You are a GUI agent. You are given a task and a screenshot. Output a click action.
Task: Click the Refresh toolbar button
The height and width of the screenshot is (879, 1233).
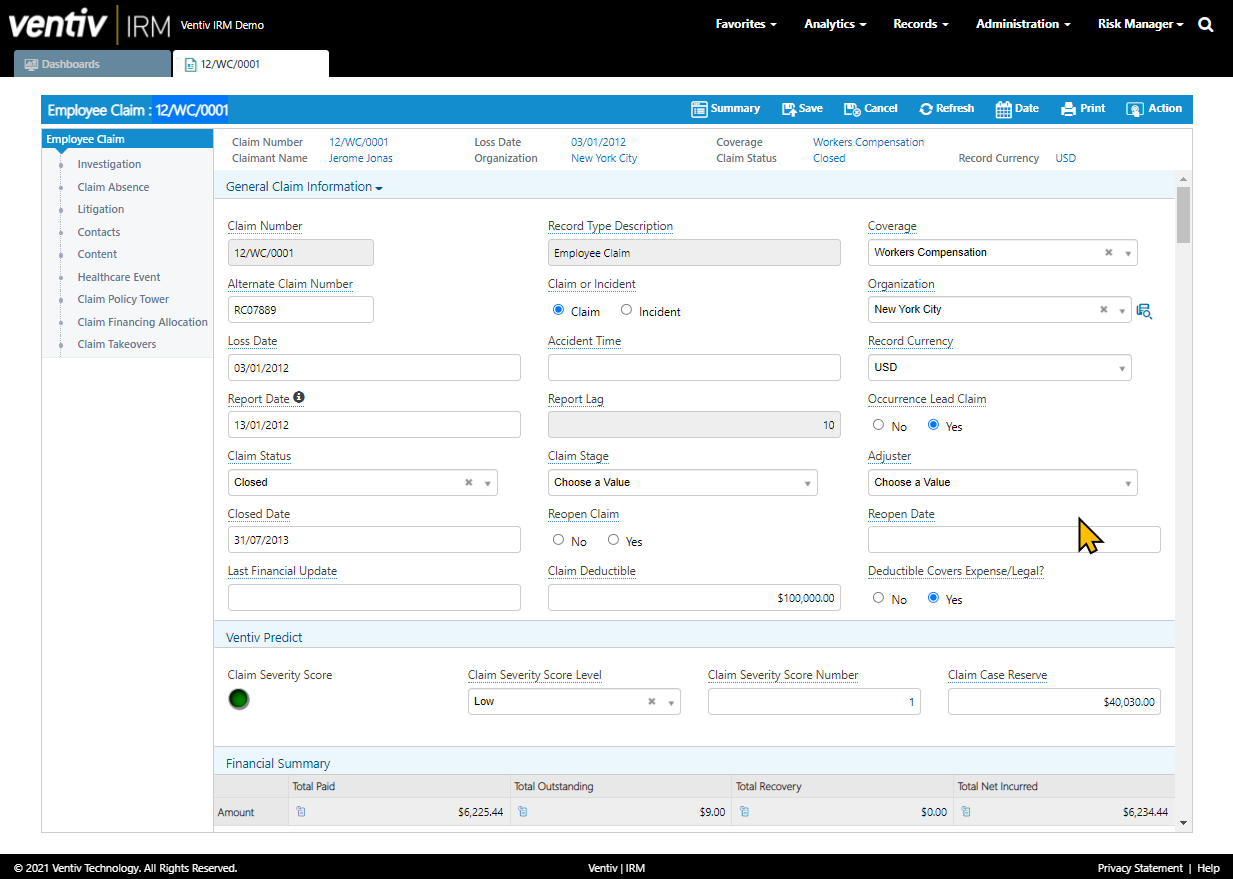(946, 109)
